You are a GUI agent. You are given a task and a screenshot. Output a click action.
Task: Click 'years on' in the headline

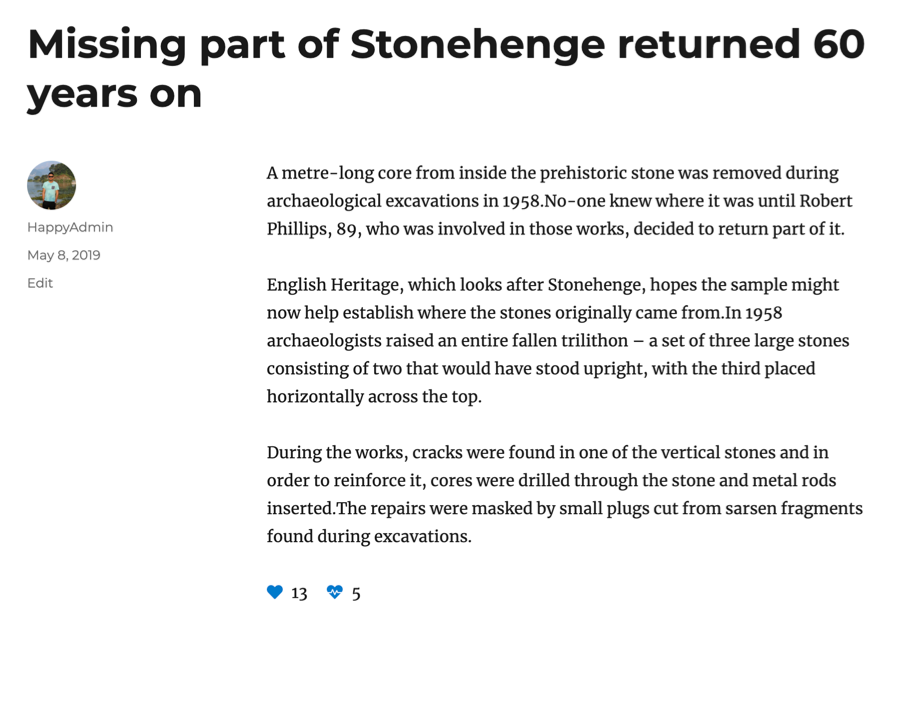pyautogui.click(x=114, y=93)
